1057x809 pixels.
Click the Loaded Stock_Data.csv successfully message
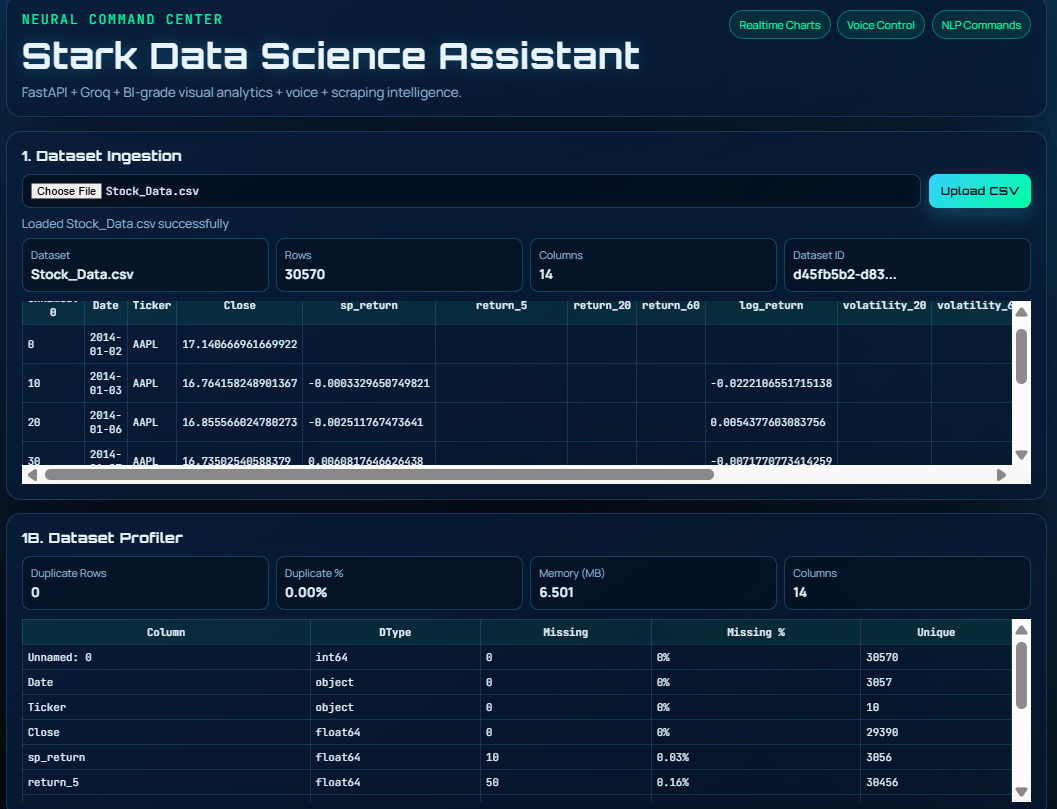[125, 224]
